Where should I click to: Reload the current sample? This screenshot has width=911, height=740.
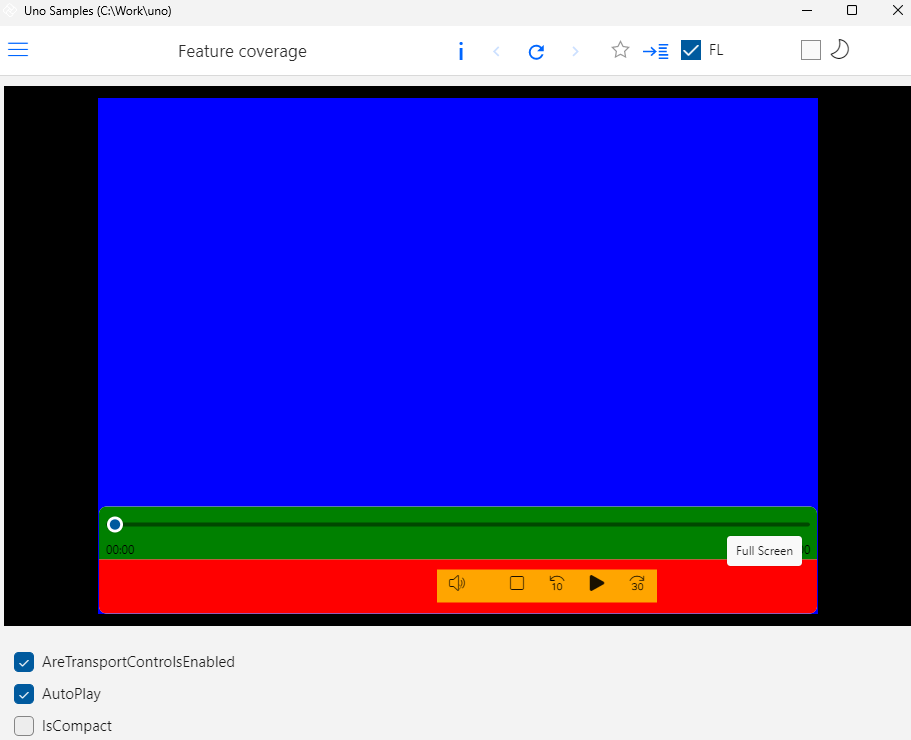tap(536, 51)
